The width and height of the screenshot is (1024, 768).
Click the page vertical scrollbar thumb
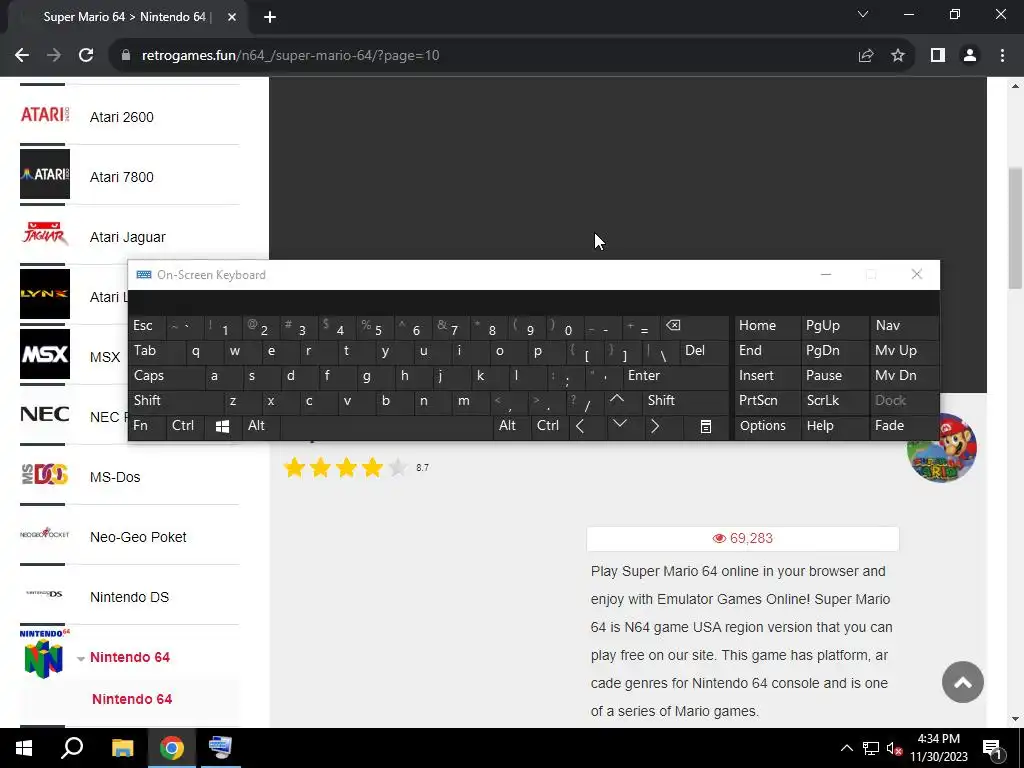pos(1015,228)
